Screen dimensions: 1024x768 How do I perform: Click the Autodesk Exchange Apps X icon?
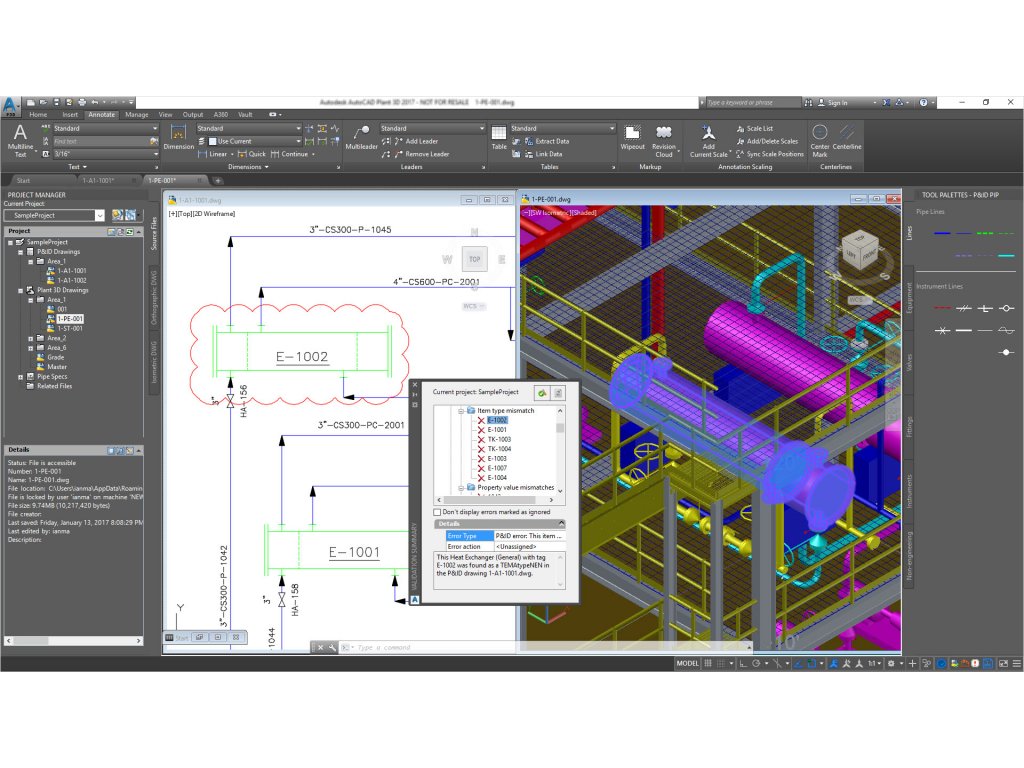[886, 103]
